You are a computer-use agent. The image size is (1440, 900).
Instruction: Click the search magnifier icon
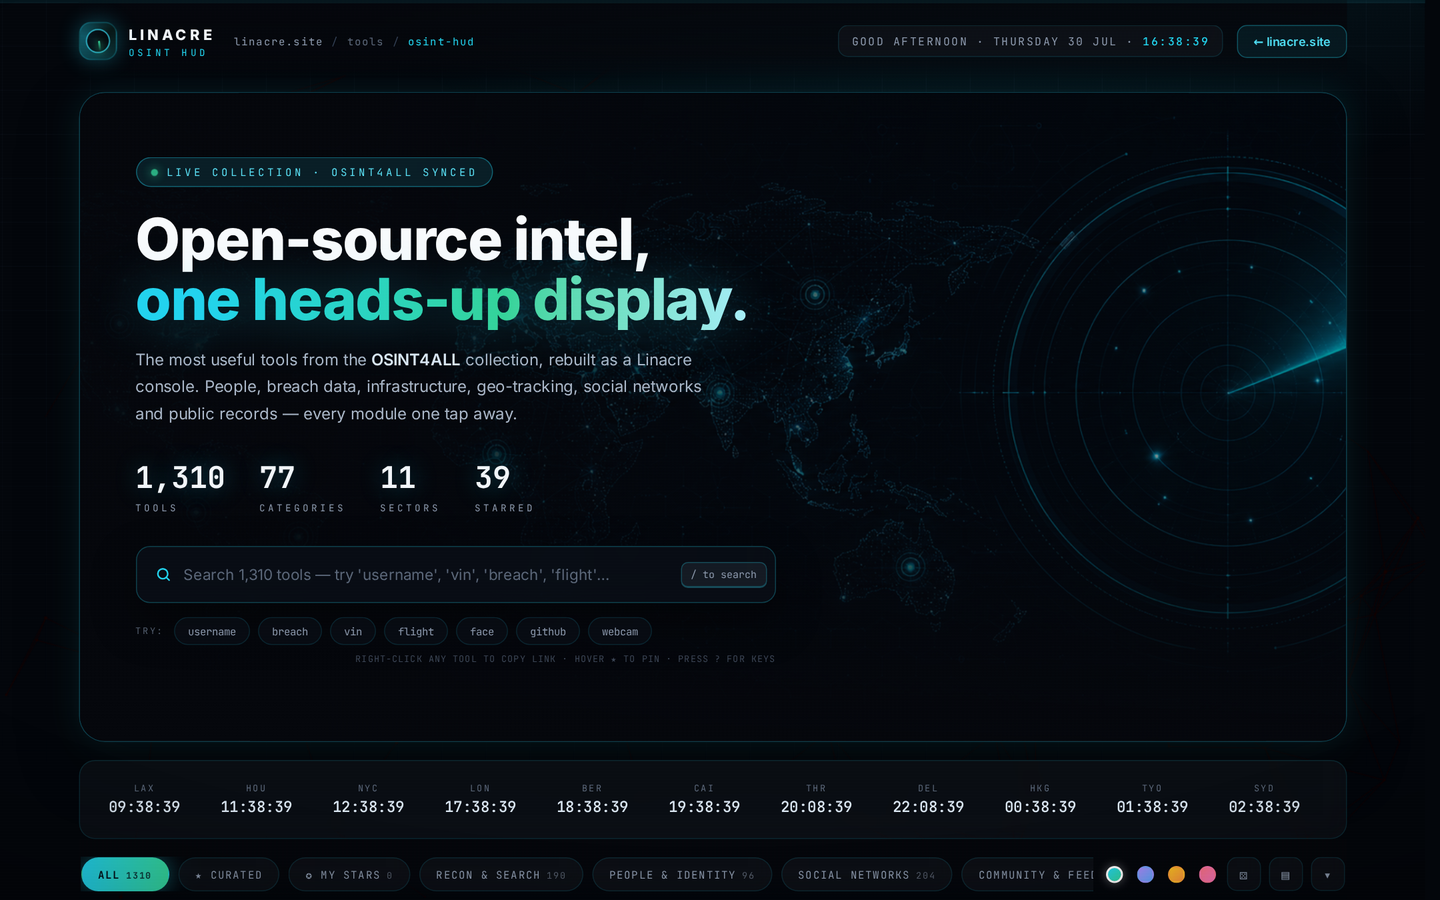(163, 575)
